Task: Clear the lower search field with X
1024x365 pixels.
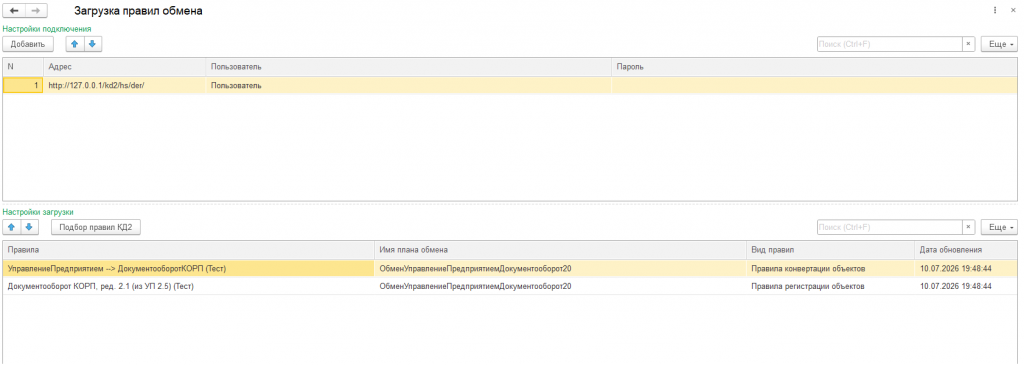Action: [x=968, y=227]
